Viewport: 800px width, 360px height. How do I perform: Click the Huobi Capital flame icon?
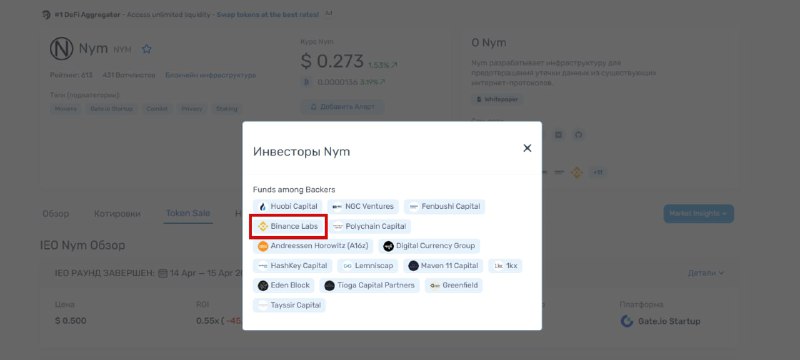click(x=263, y=207)
